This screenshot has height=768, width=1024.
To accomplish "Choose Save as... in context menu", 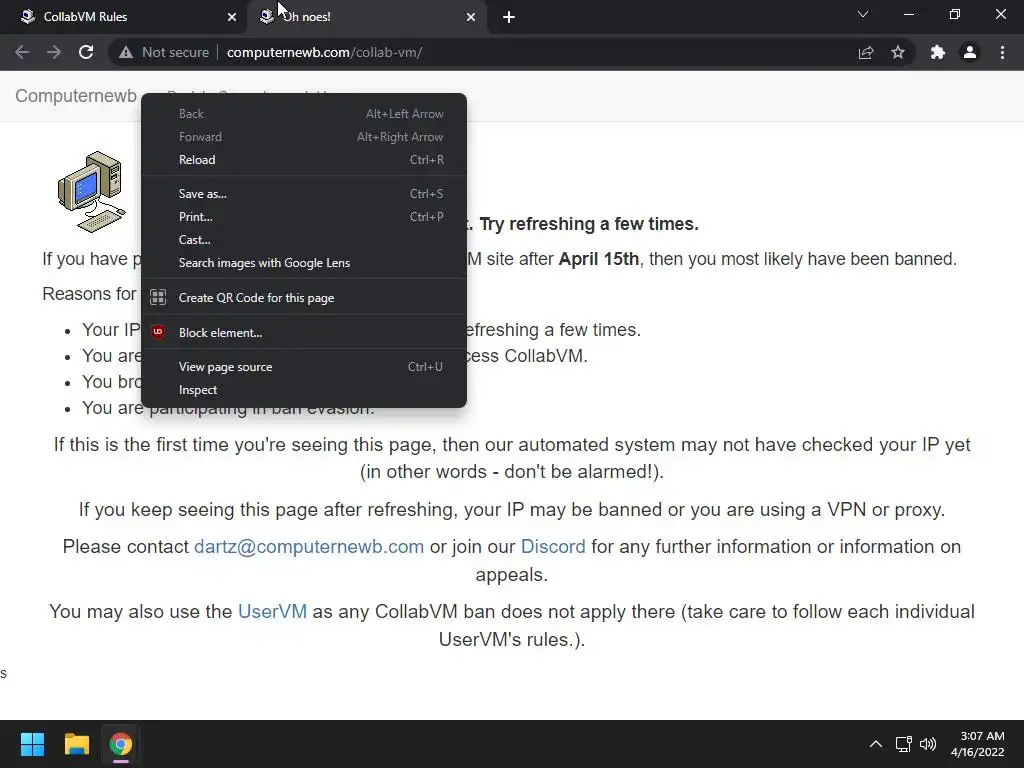I will pos(304,193).
